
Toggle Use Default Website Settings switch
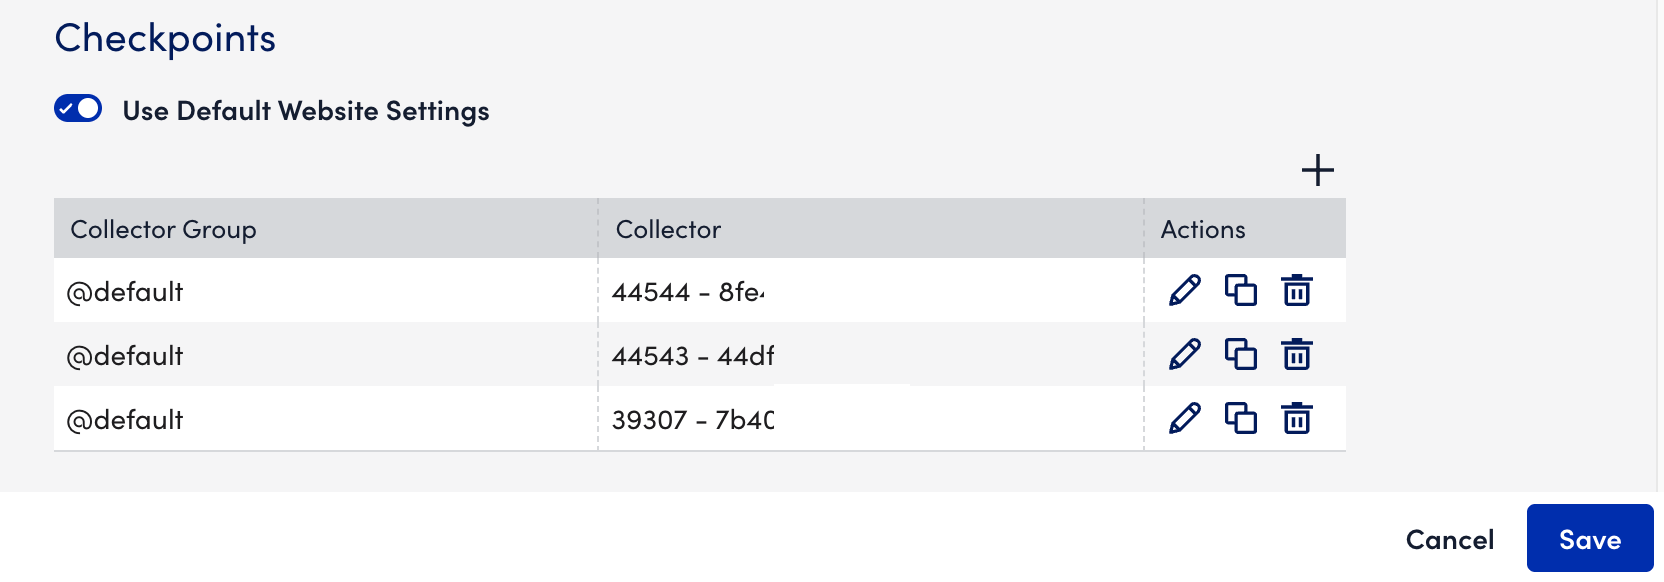[x=78, y=108]
